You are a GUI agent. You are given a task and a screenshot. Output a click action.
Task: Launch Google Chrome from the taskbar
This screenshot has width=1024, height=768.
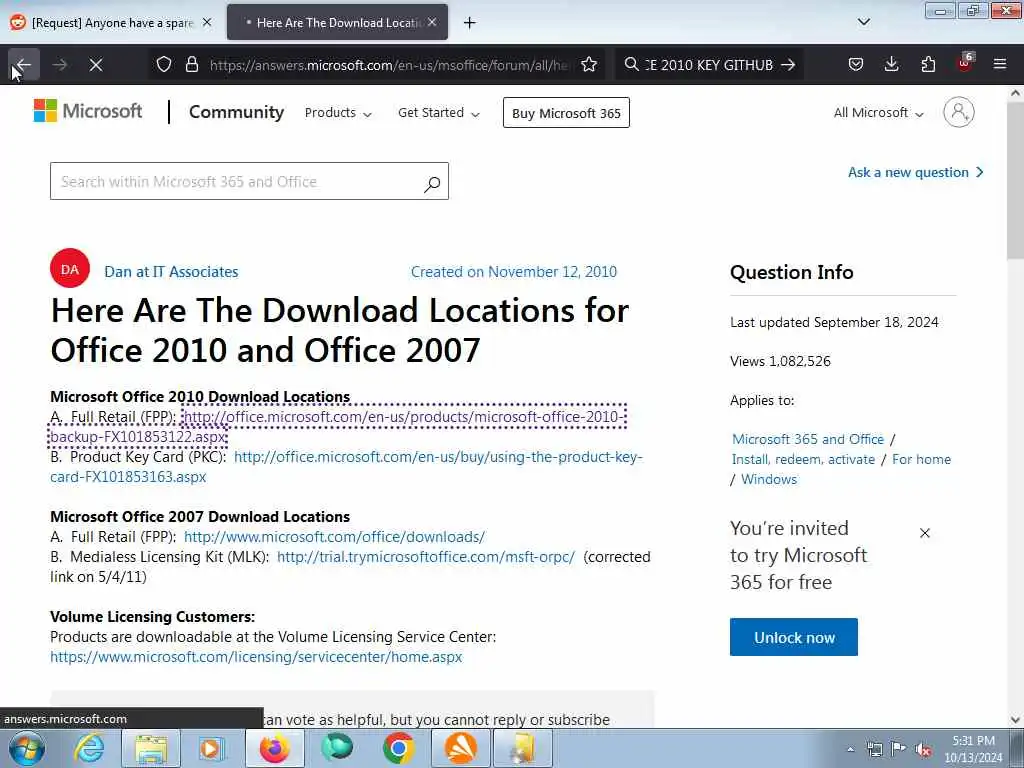[398, 748]
